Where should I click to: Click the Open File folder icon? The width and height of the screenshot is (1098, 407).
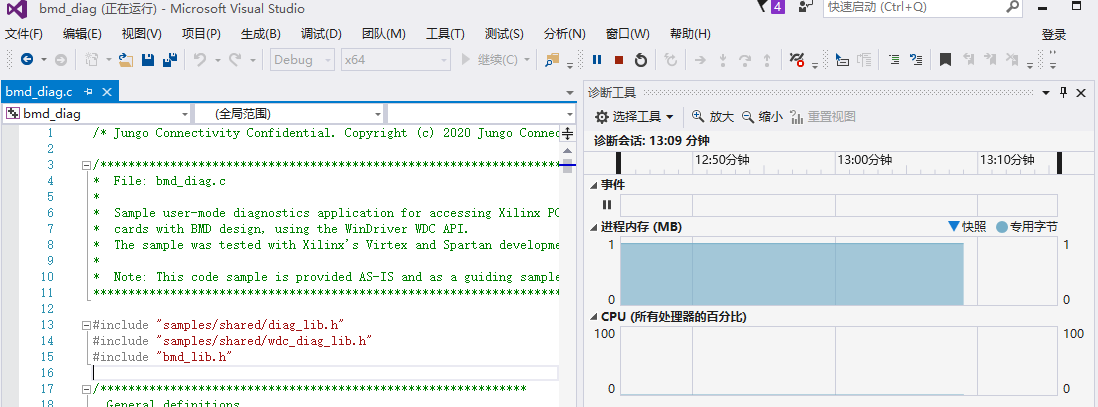(x=126, y=60)
